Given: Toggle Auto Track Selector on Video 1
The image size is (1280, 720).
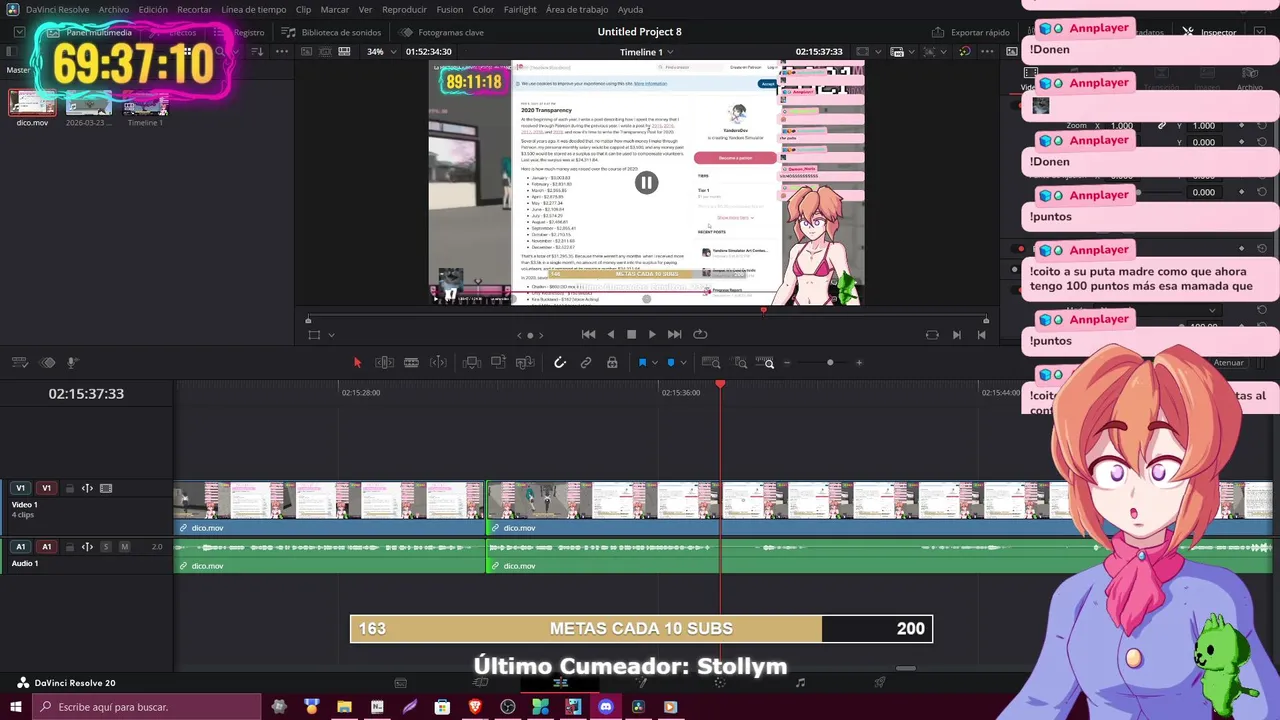Looking at the screenshot, I should tap(87, 488).
